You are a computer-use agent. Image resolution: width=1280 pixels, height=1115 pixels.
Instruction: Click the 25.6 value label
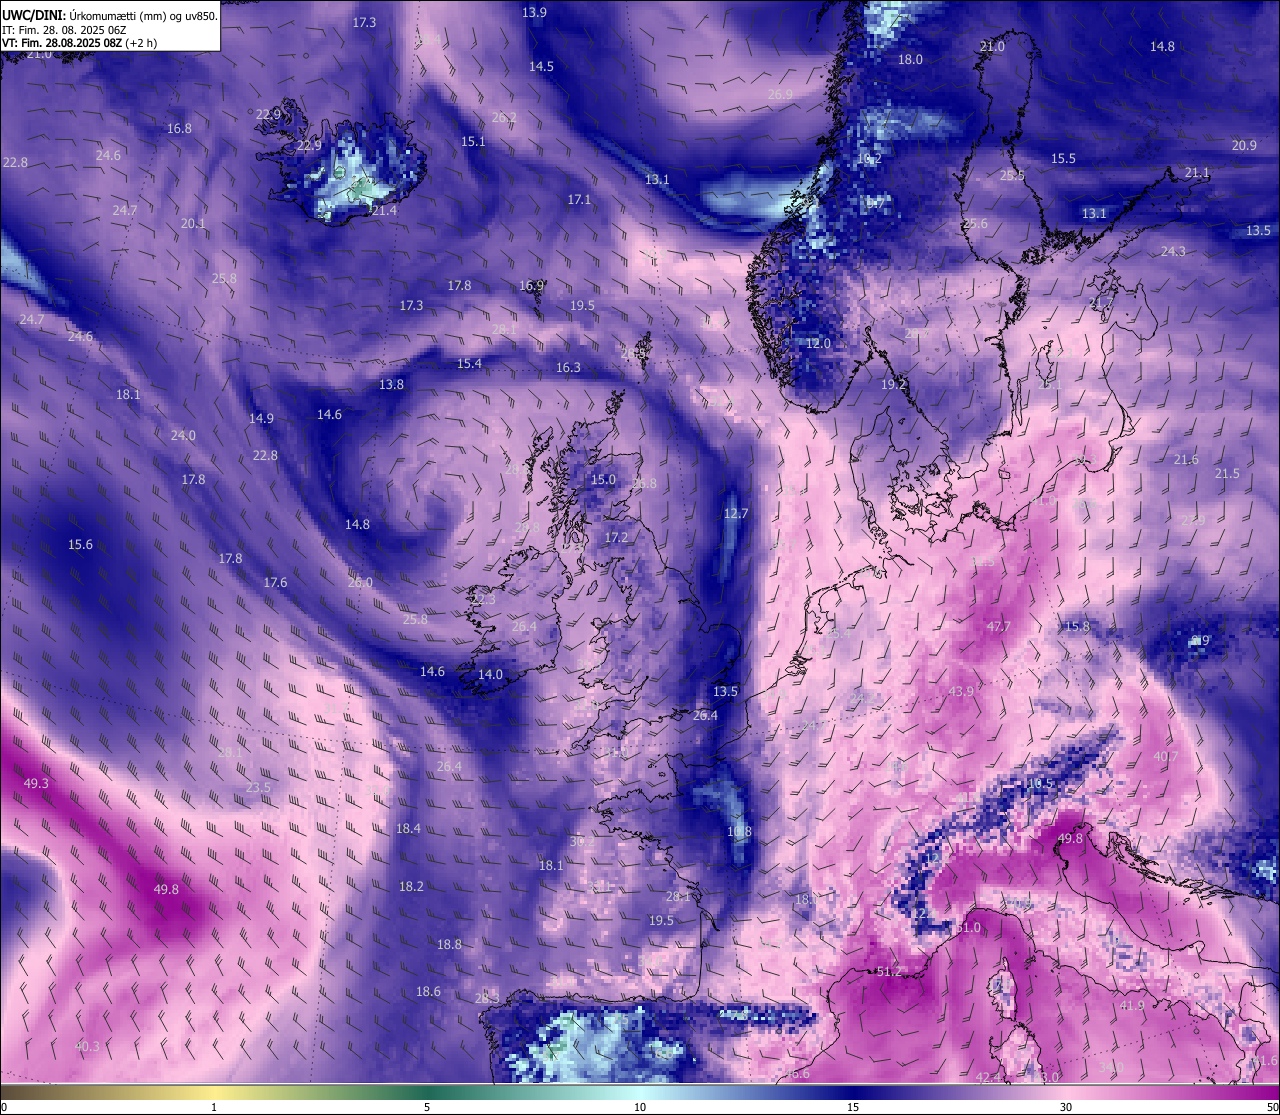click(975, 223)
